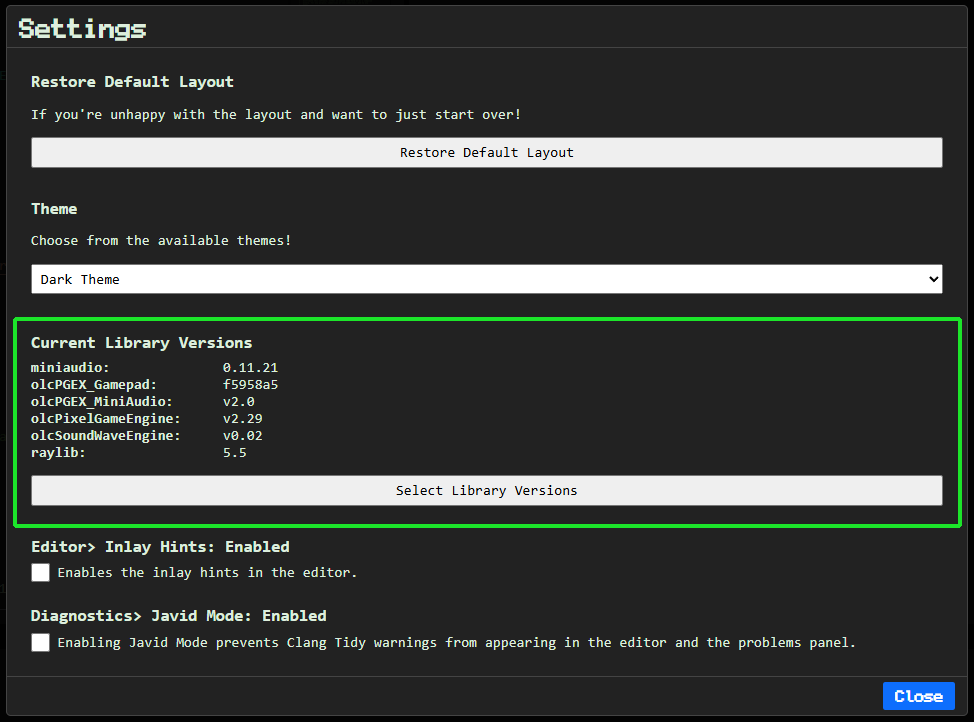974x722 pixels.
Task: Click the blue Close button
Action: pyautogui.click(x=918, y=696)
